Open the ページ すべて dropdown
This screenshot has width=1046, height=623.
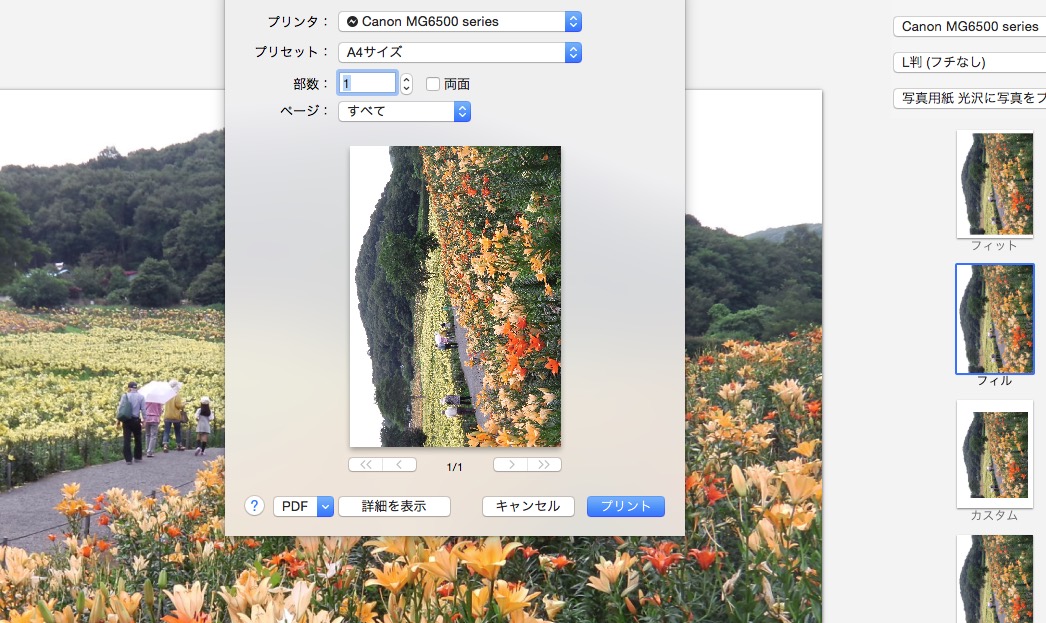click(404, 111)
